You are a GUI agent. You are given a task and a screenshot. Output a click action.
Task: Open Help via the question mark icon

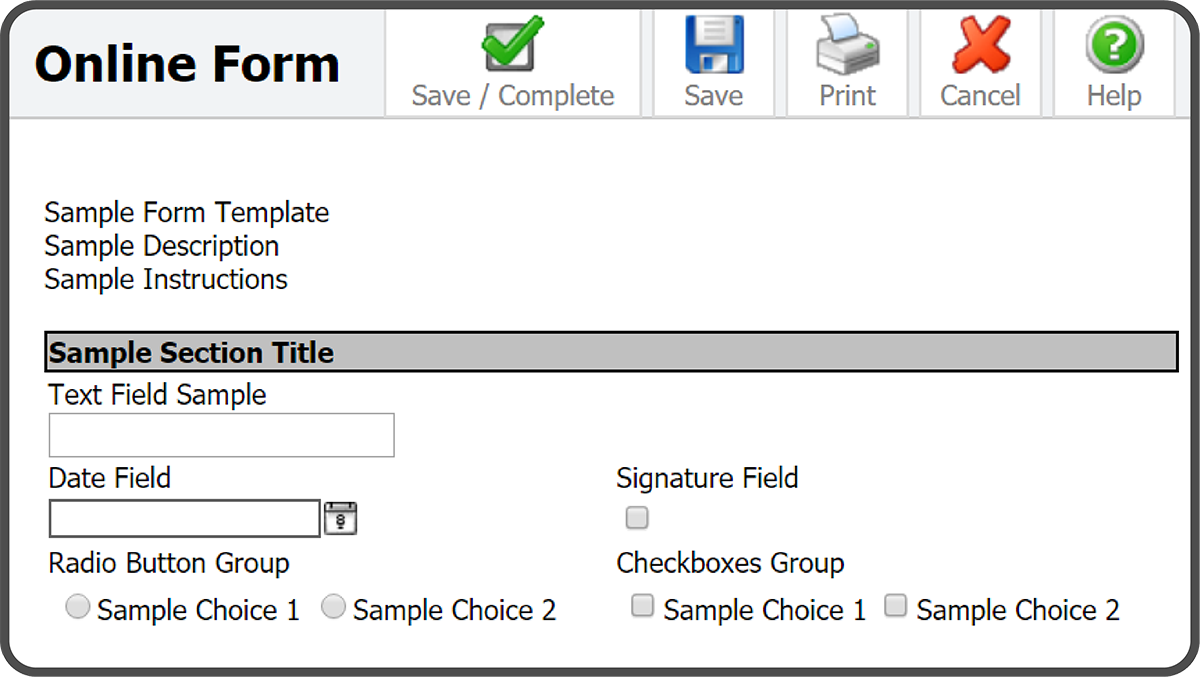pyautogui.click(x=1114, y=43)
